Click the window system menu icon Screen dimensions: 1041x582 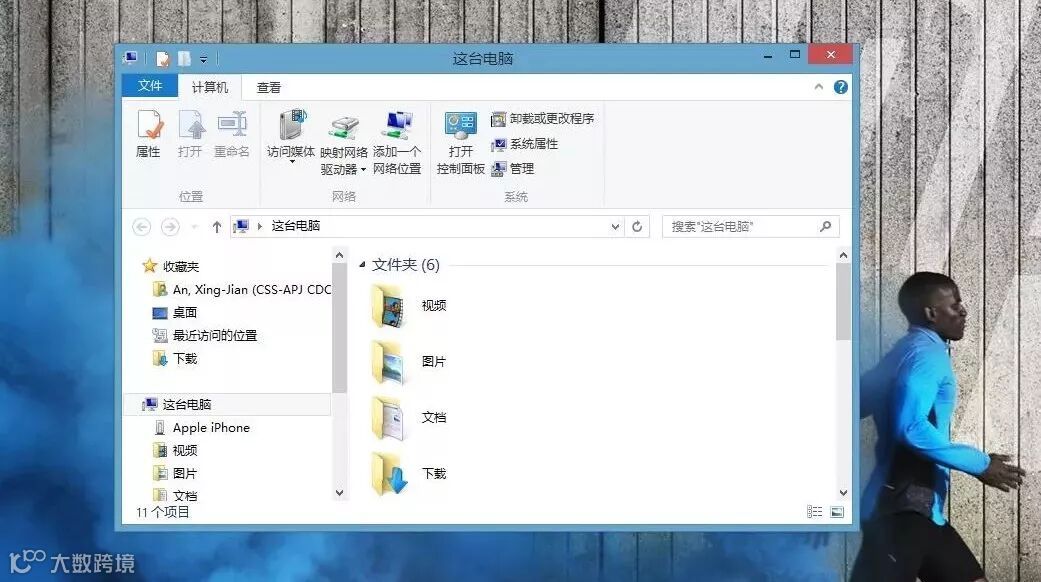130,58
